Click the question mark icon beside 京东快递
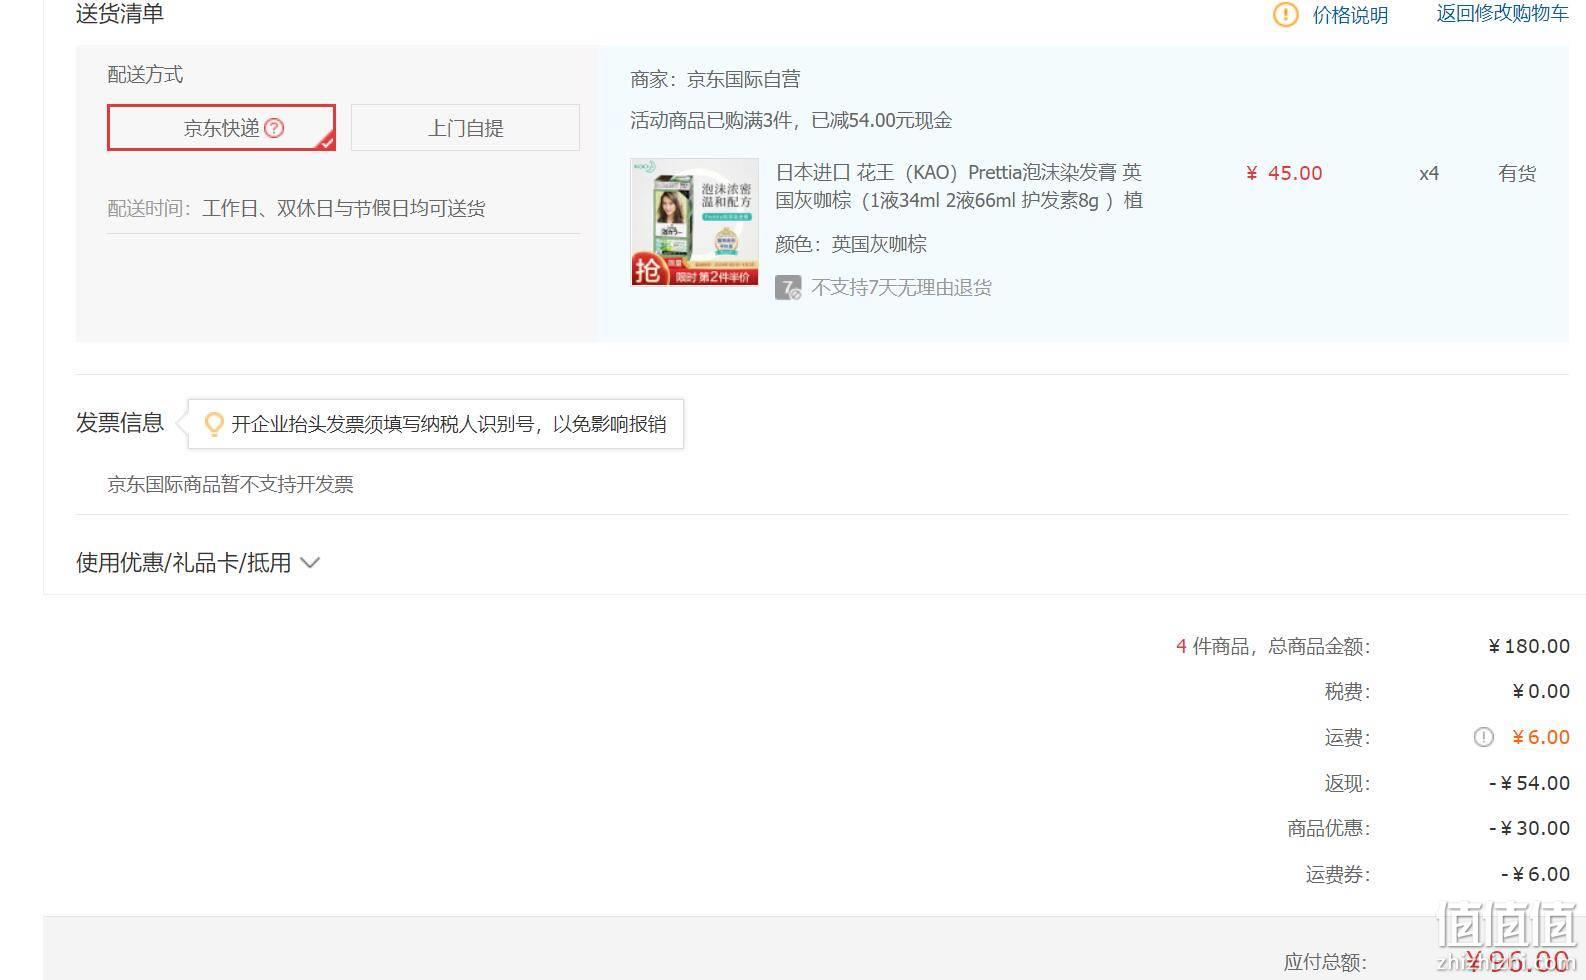 [274, 128]
